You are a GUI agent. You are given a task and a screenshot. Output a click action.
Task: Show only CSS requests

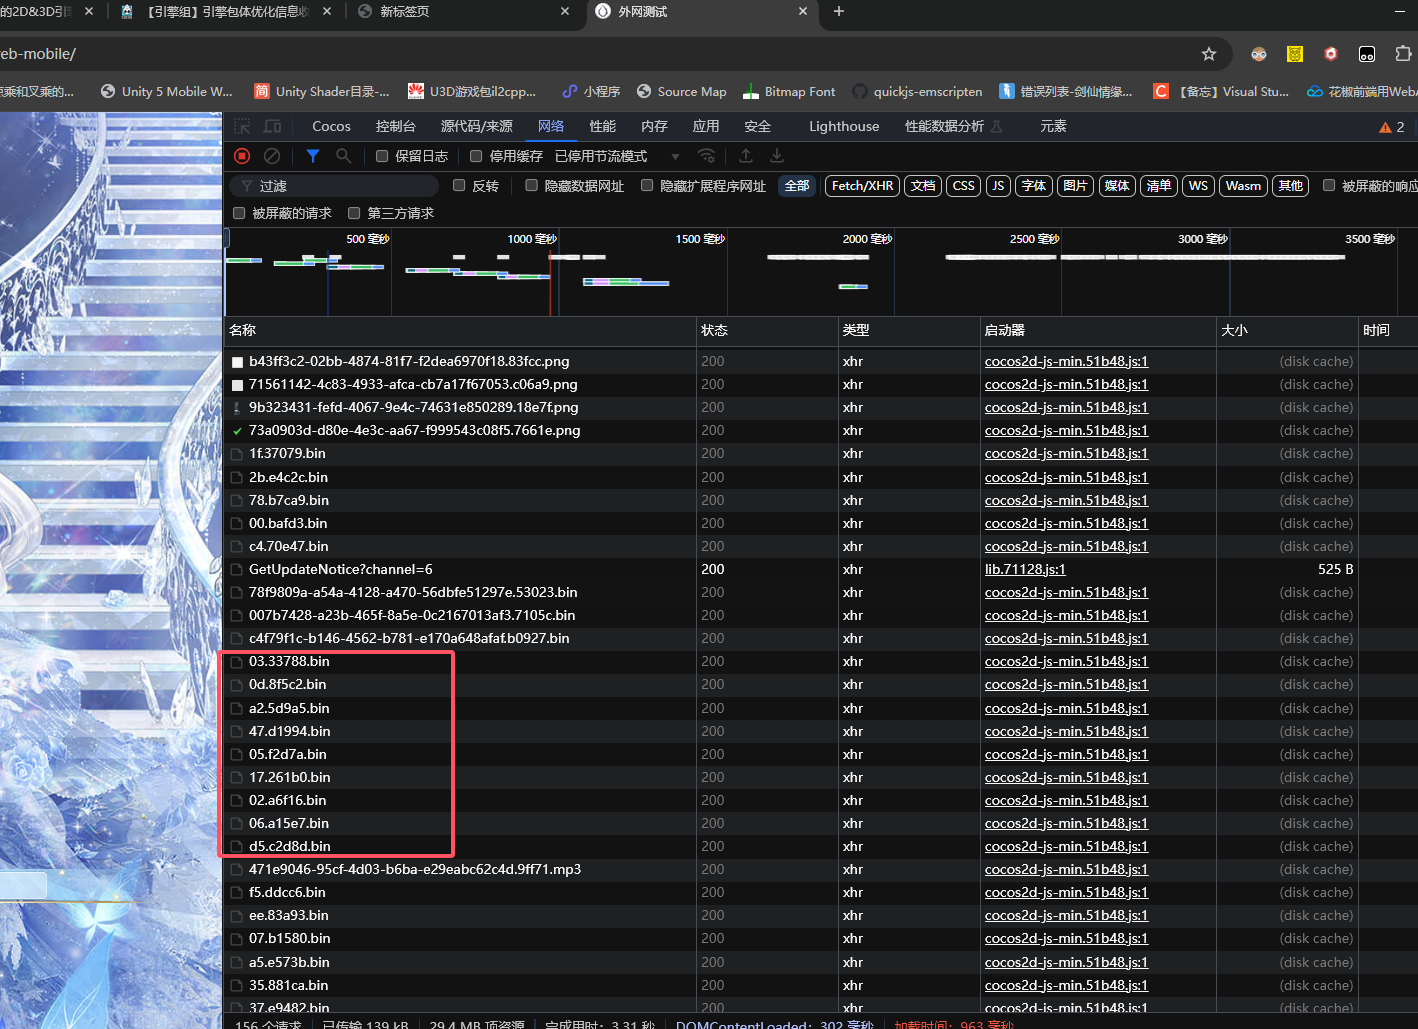tap(964, 186)
